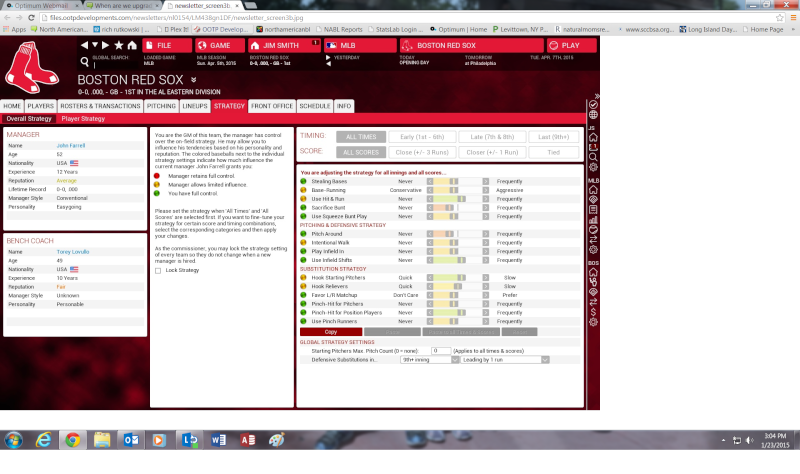Image resolution: width=800 pixels, height=474 pixels.
Task: Click the global search magnifier icon
Action: pyautogui.click(x=85, y=62)
